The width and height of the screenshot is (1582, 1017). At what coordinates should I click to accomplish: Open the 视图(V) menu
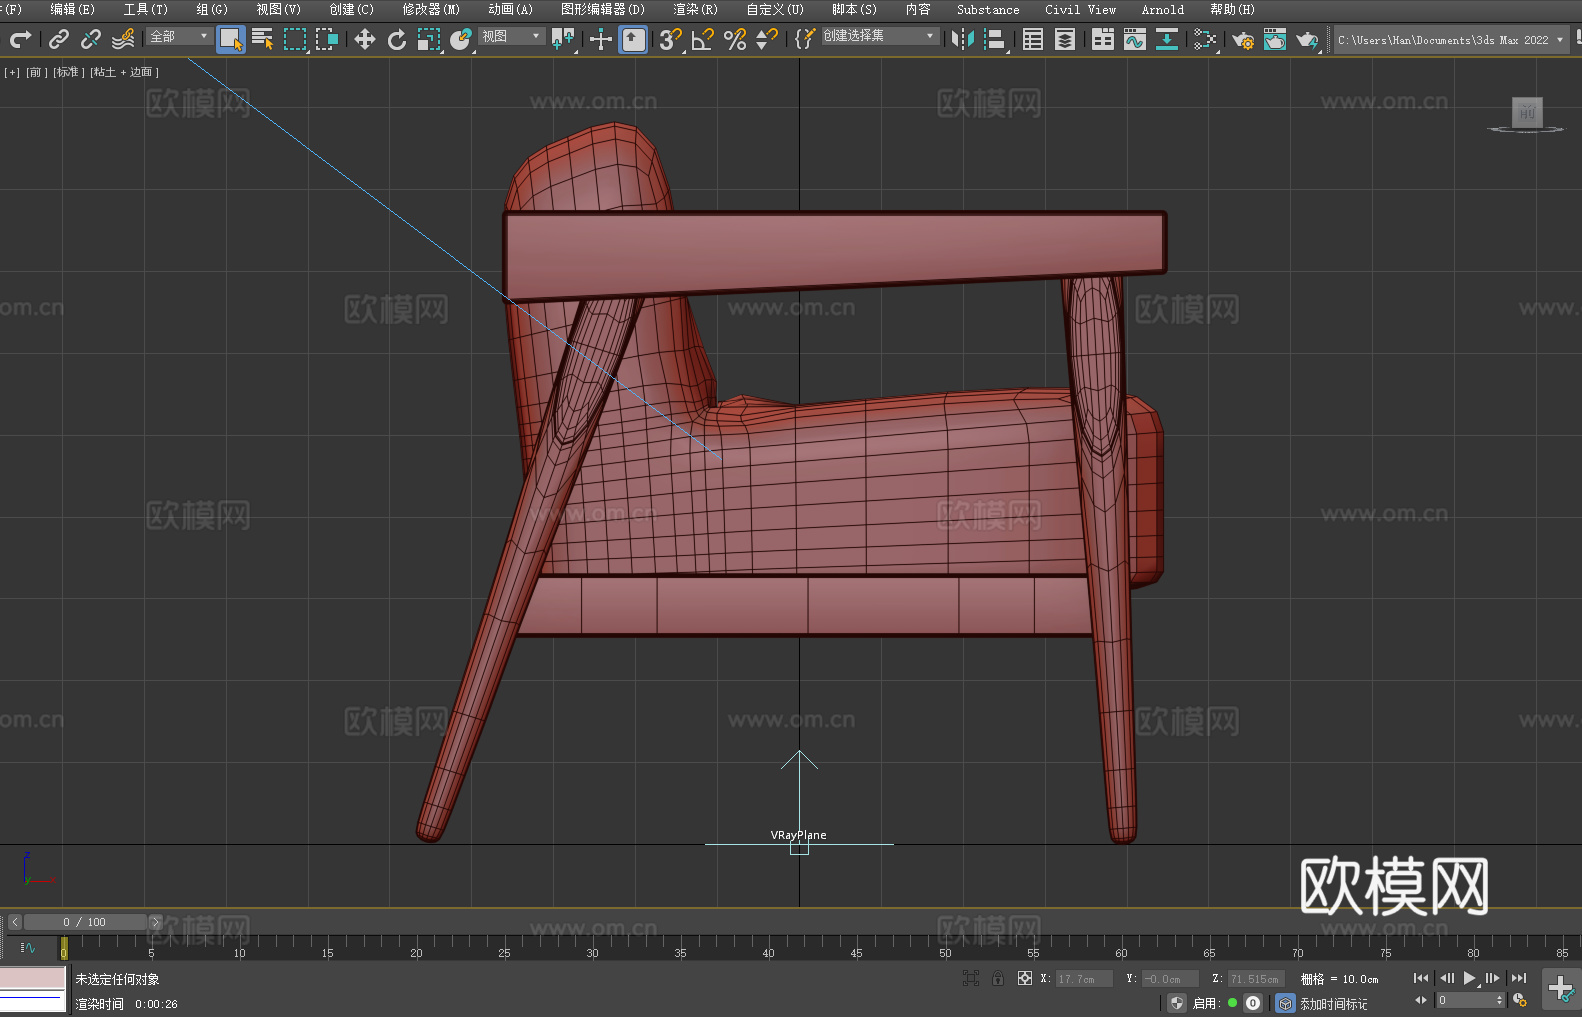[278, 9]
